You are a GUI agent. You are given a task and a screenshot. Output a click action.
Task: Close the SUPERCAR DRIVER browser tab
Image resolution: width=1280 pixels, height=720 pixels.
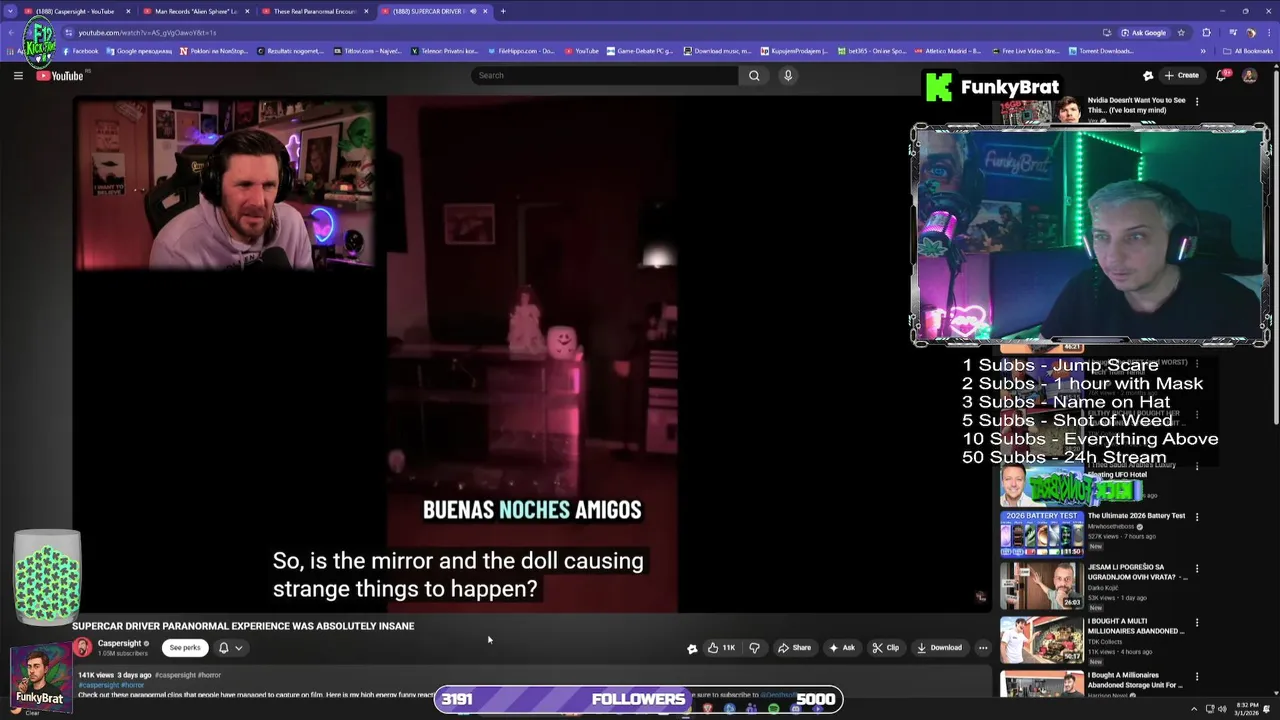click(x=485, y=11)
